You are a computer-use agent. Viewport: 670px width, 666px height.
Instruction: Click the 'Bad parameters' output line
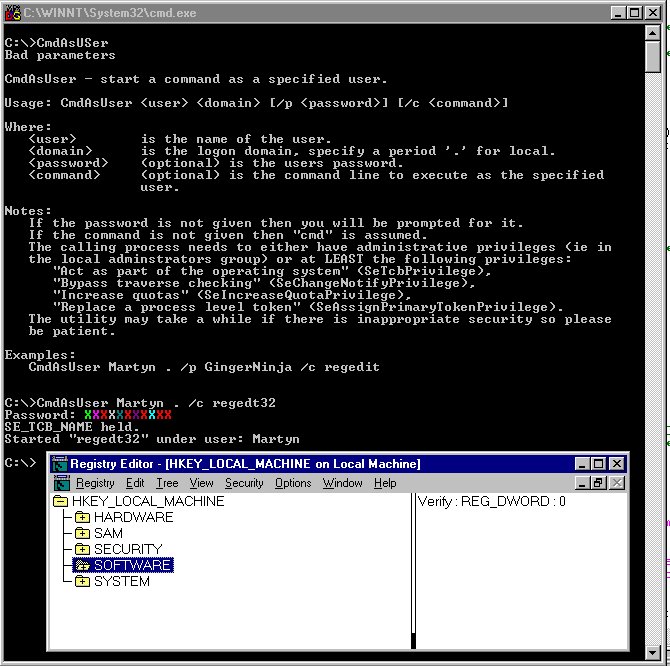60,56
